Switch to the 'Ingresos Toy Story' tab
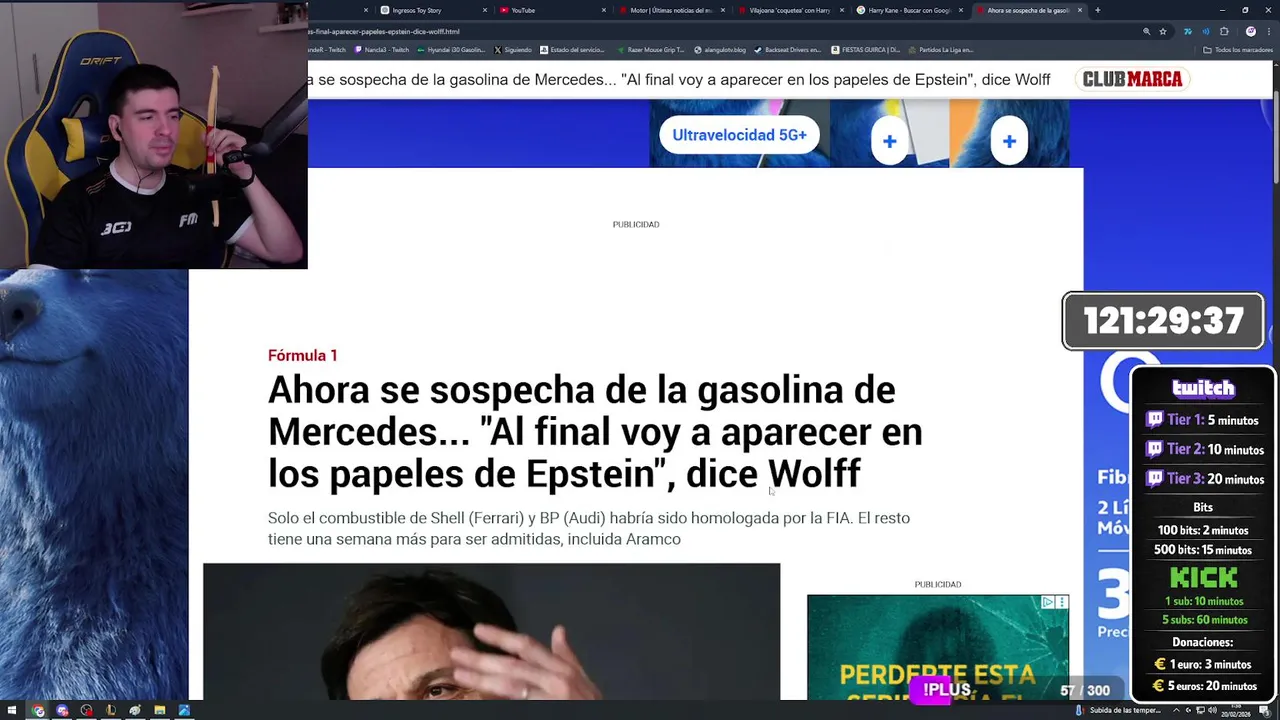Screen dimensions: 1280x720 (x=436, y=10)
